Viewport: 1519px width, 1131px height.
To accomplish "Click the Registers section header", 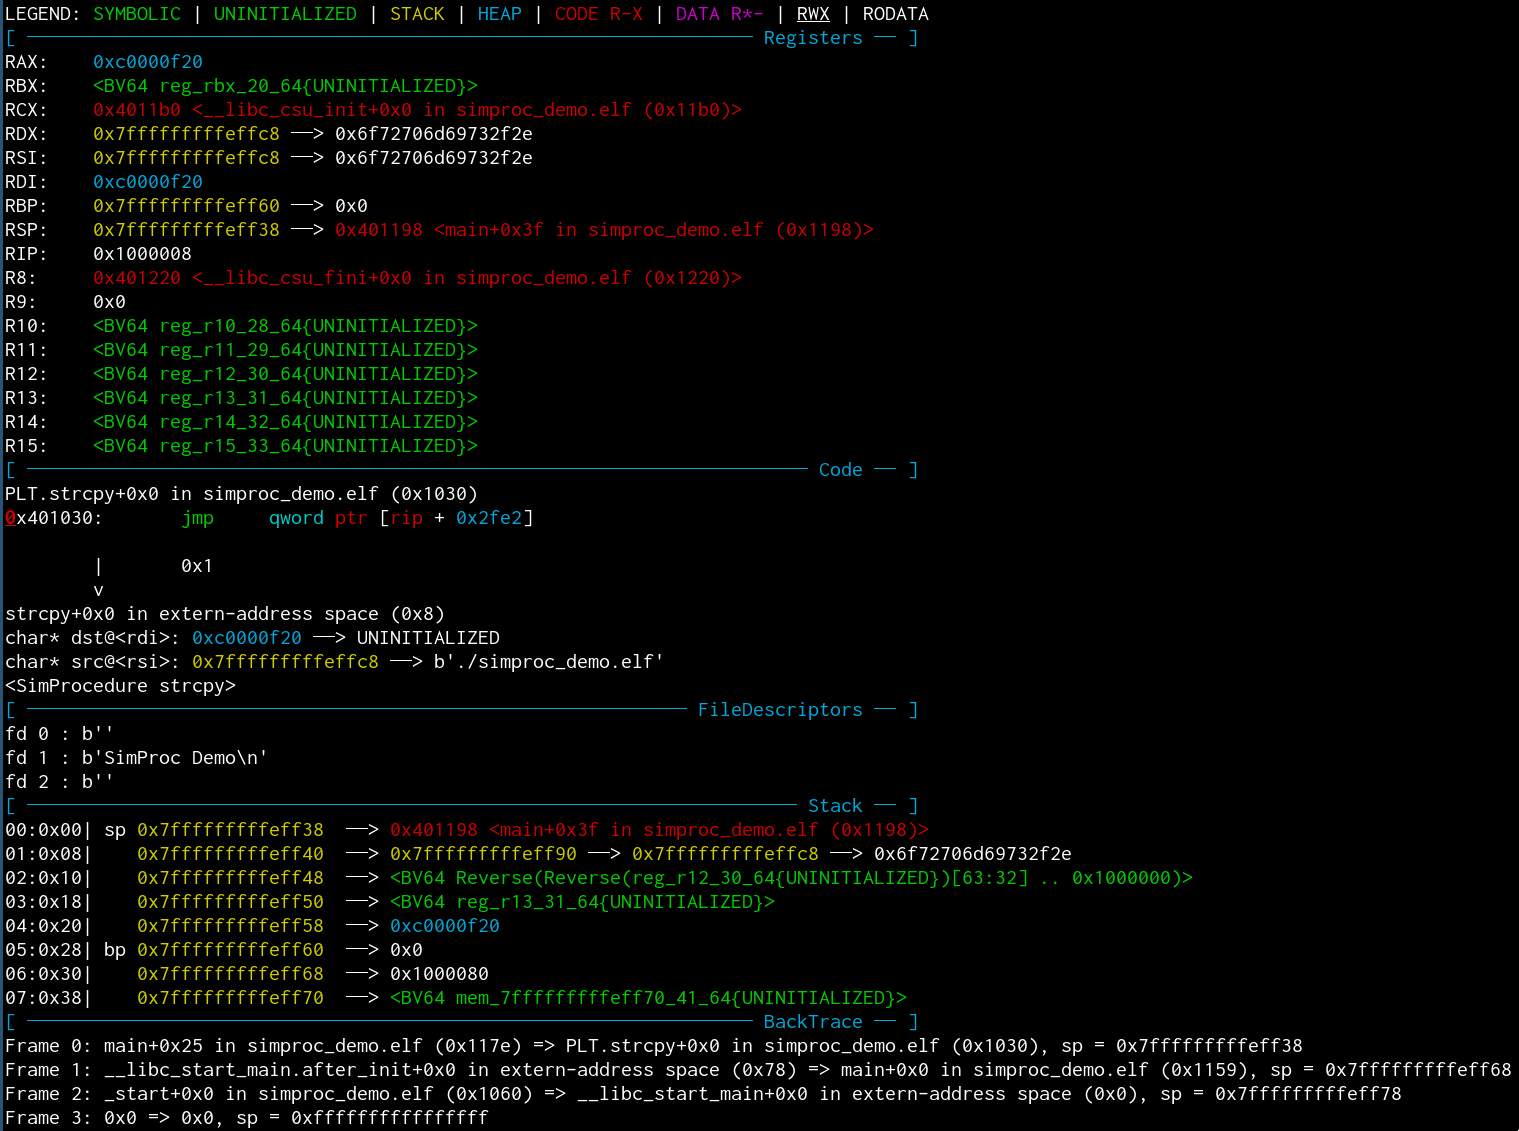I will (x=813, y=38).
